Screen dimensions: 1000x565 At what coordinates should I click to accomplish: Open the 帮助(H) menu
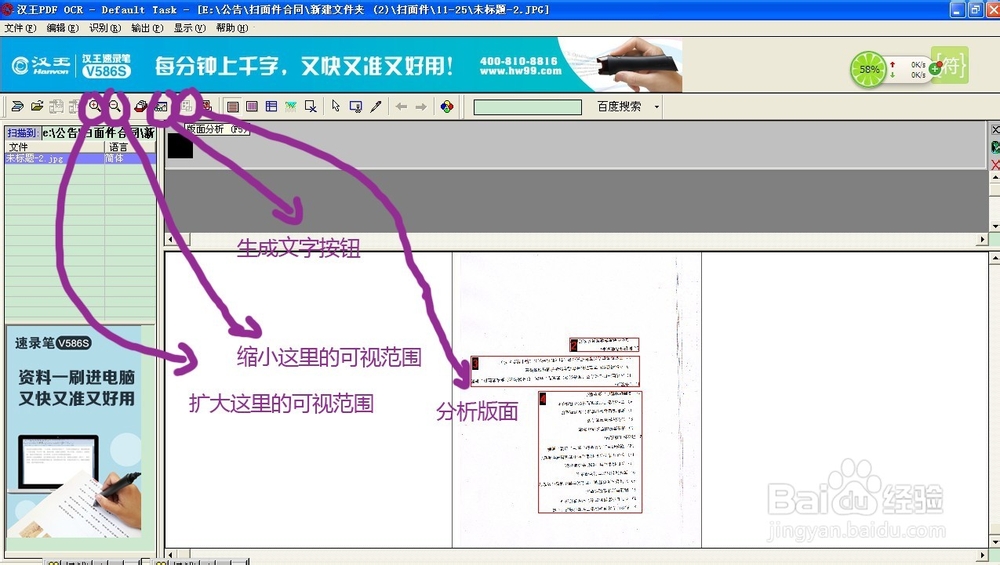232,28
